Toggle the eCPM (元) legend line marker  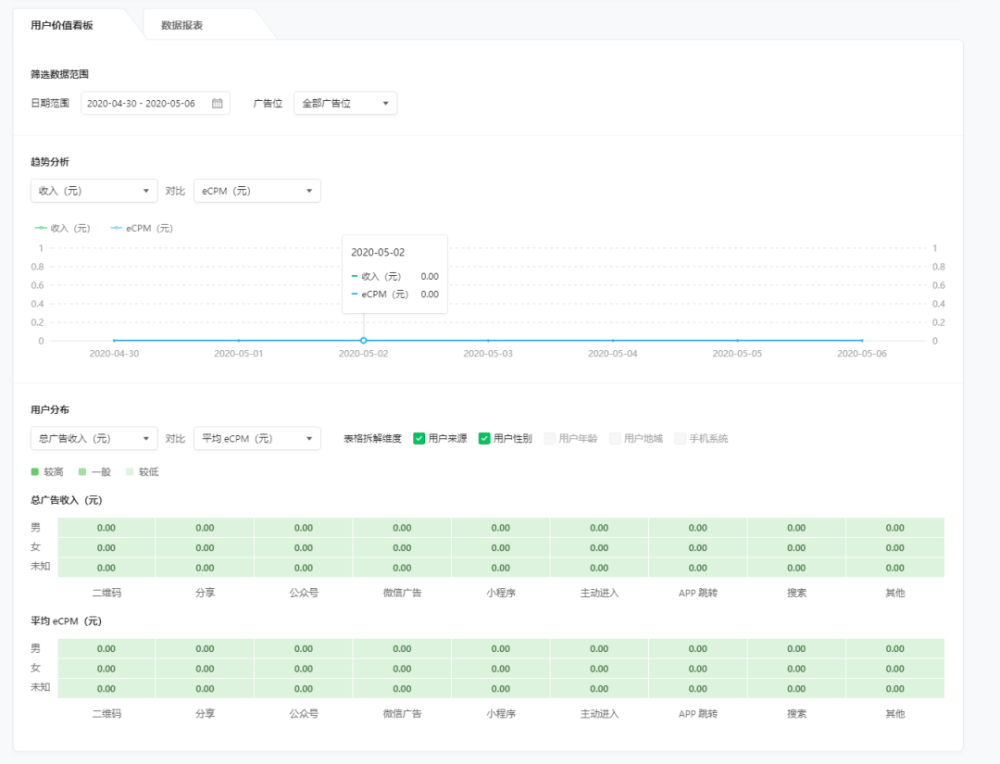click(x=116, y=228)
